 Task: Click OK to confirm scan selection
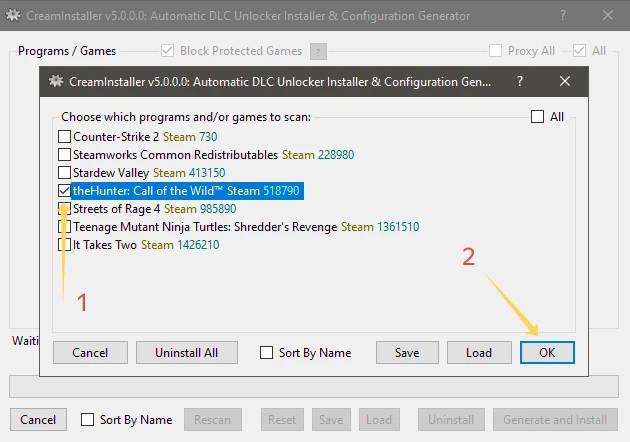(547, 352)
